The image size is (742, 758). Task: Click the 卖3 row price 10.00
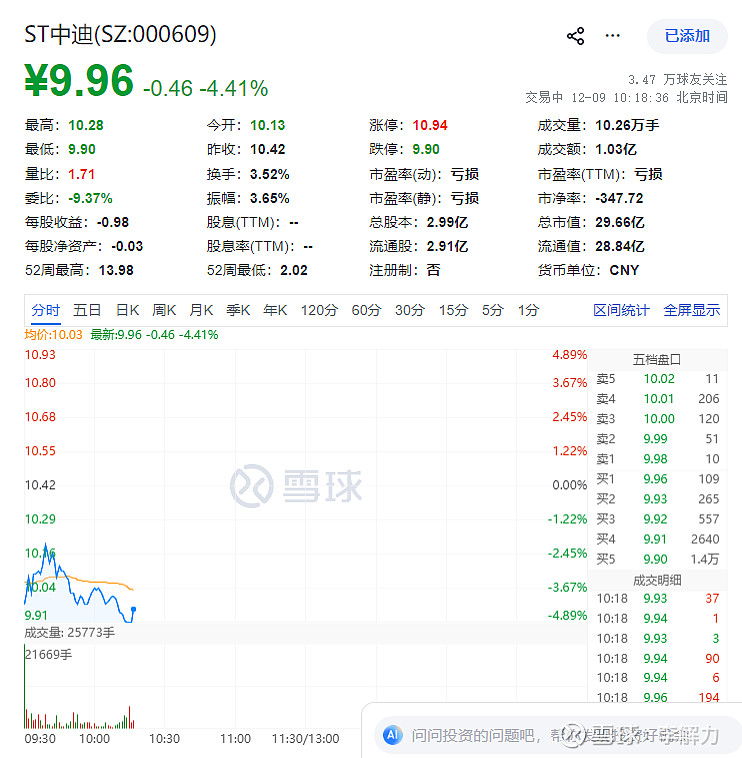[x=659, y=419]
